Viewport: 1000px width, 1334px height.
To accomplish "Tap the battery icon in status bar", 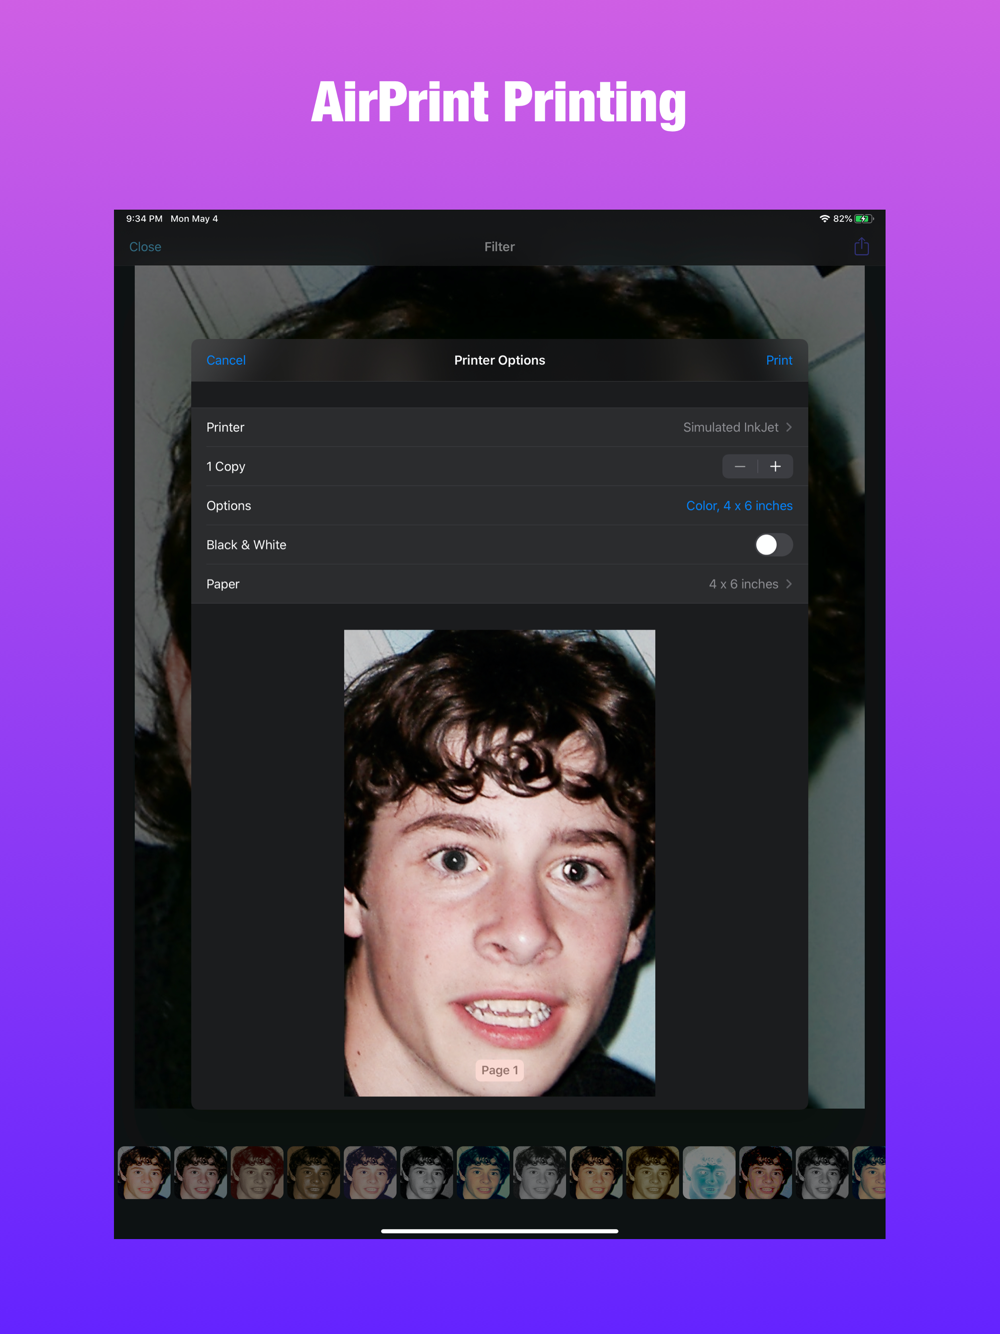I will pos(864,218).
